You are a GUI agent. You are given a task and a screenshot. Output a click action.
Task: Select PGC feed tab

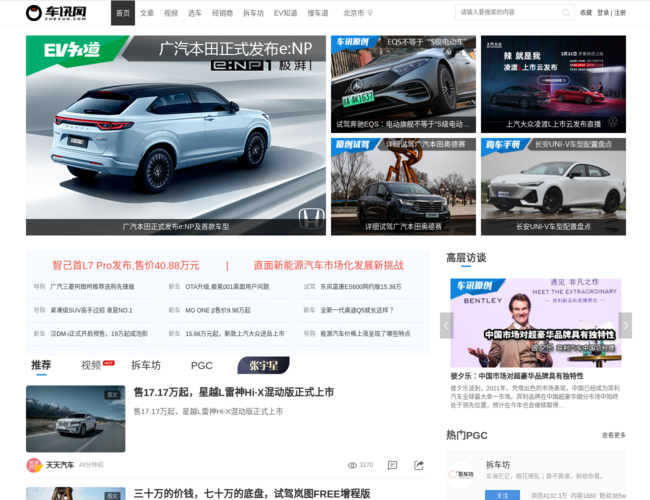pyautogui.click(x=201, y=365)
